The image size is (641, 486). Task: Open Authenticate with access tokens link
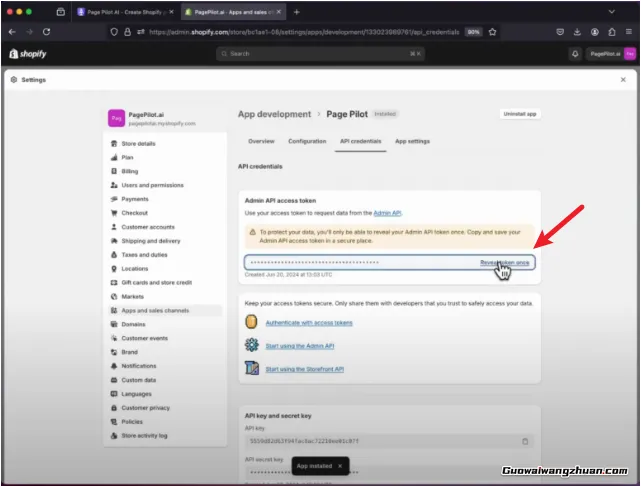308,323
